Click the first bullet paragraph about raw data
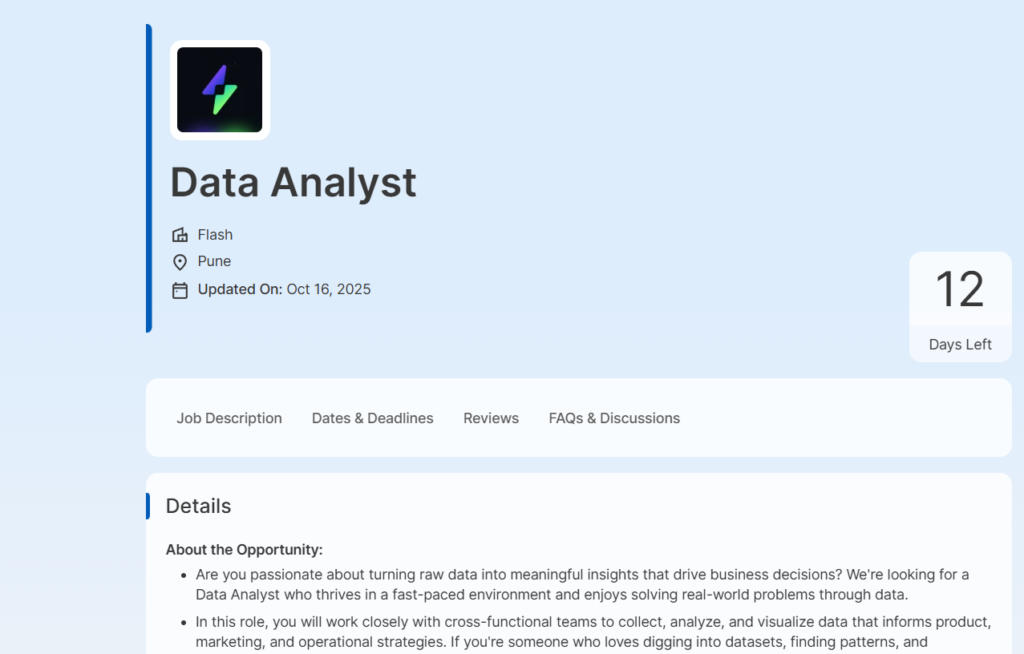The width and height of the screenshot is (1024, 654). click(x=583, y=584)
